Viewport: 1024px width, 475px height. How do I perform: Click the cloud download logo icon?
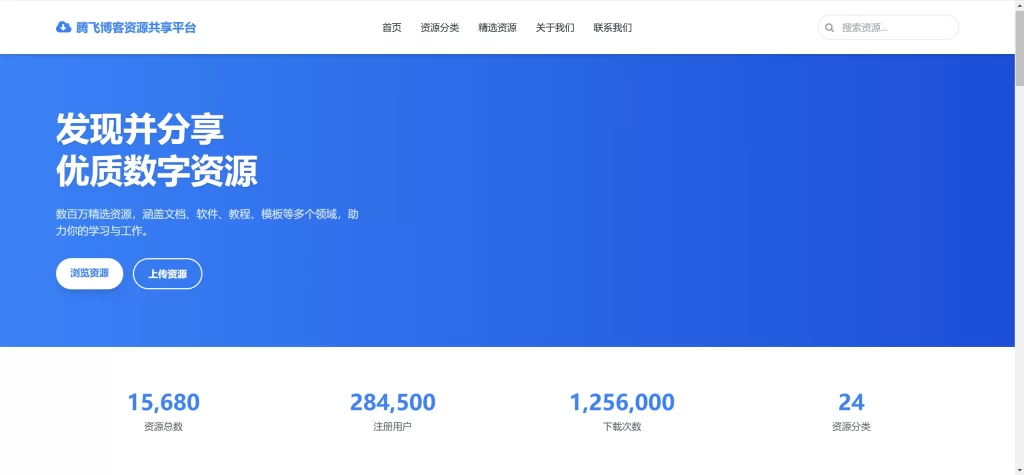click(x=63, y=27)
